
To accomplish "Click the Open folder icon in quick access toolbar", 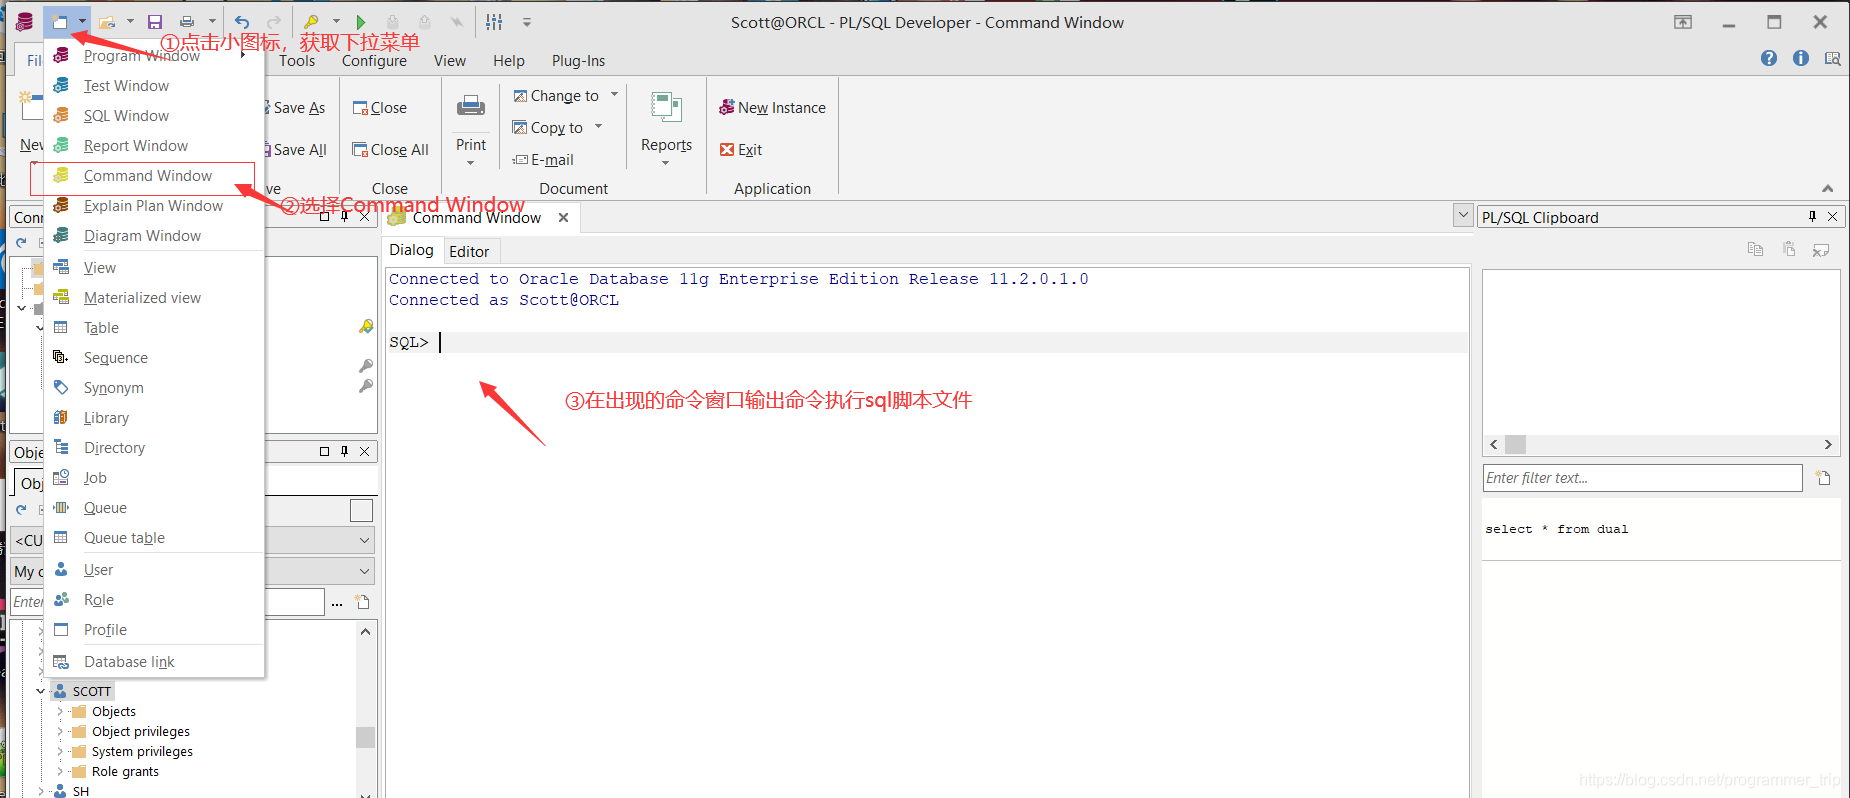I will [x=107, y=21].
